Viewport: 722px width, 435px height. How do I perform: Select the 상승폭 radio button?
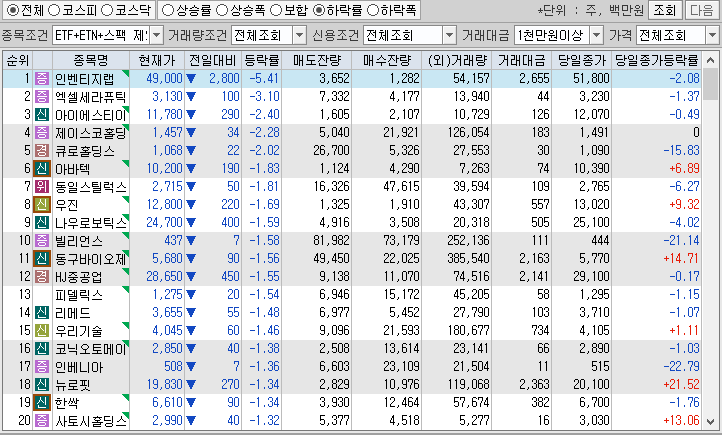(222, 10)
